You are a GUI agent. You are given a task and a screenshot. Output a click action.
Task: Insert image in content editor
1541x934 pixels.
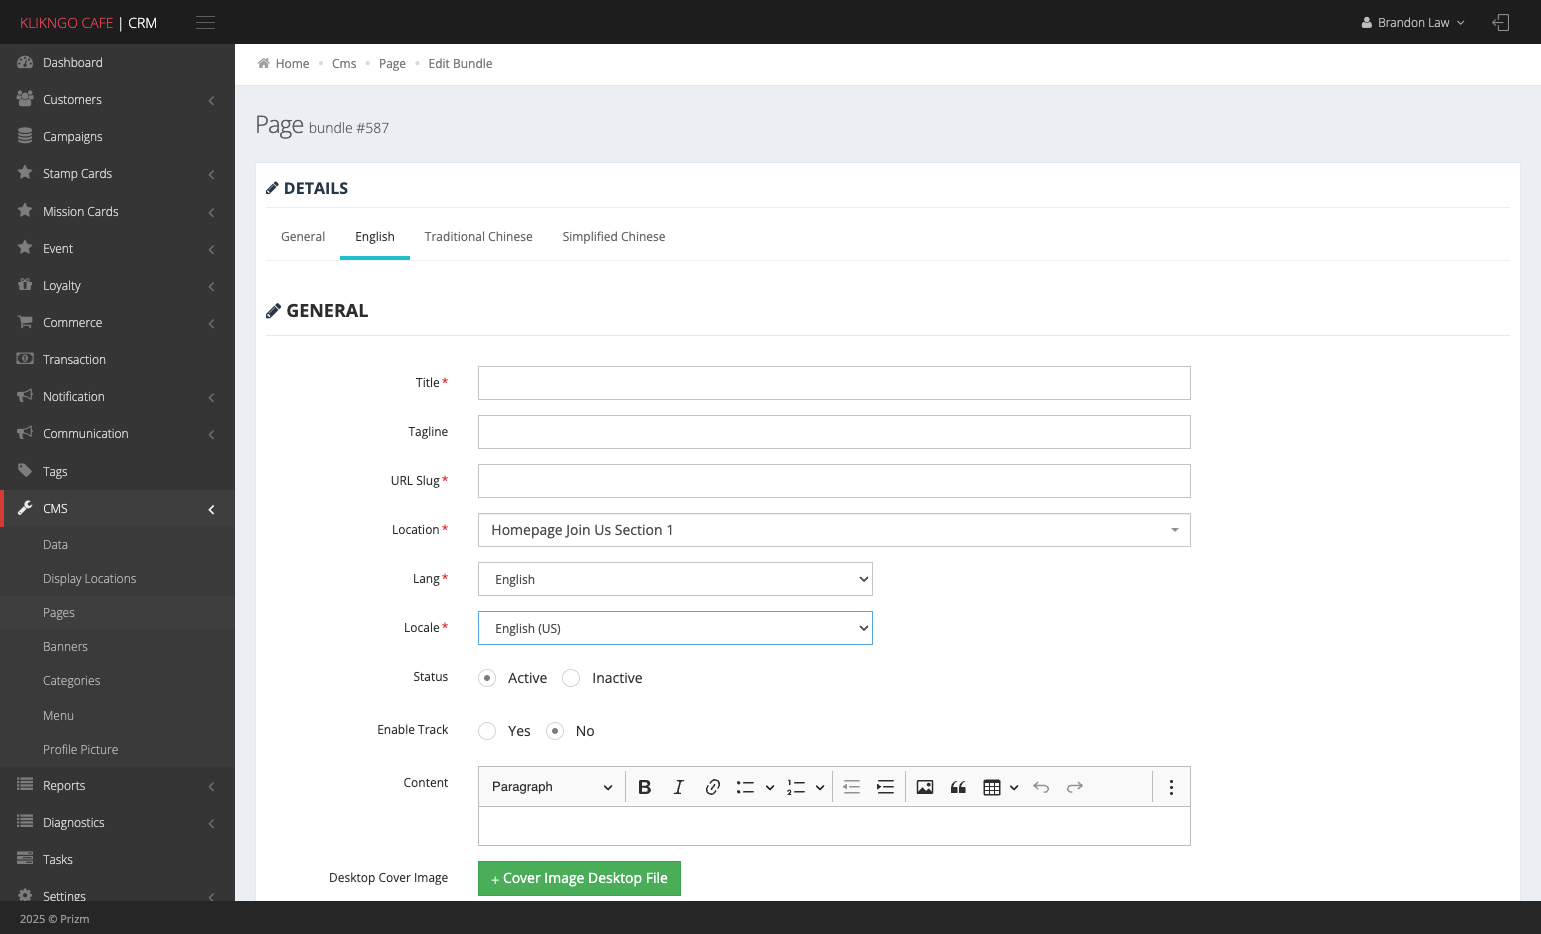tap(925, 787)
